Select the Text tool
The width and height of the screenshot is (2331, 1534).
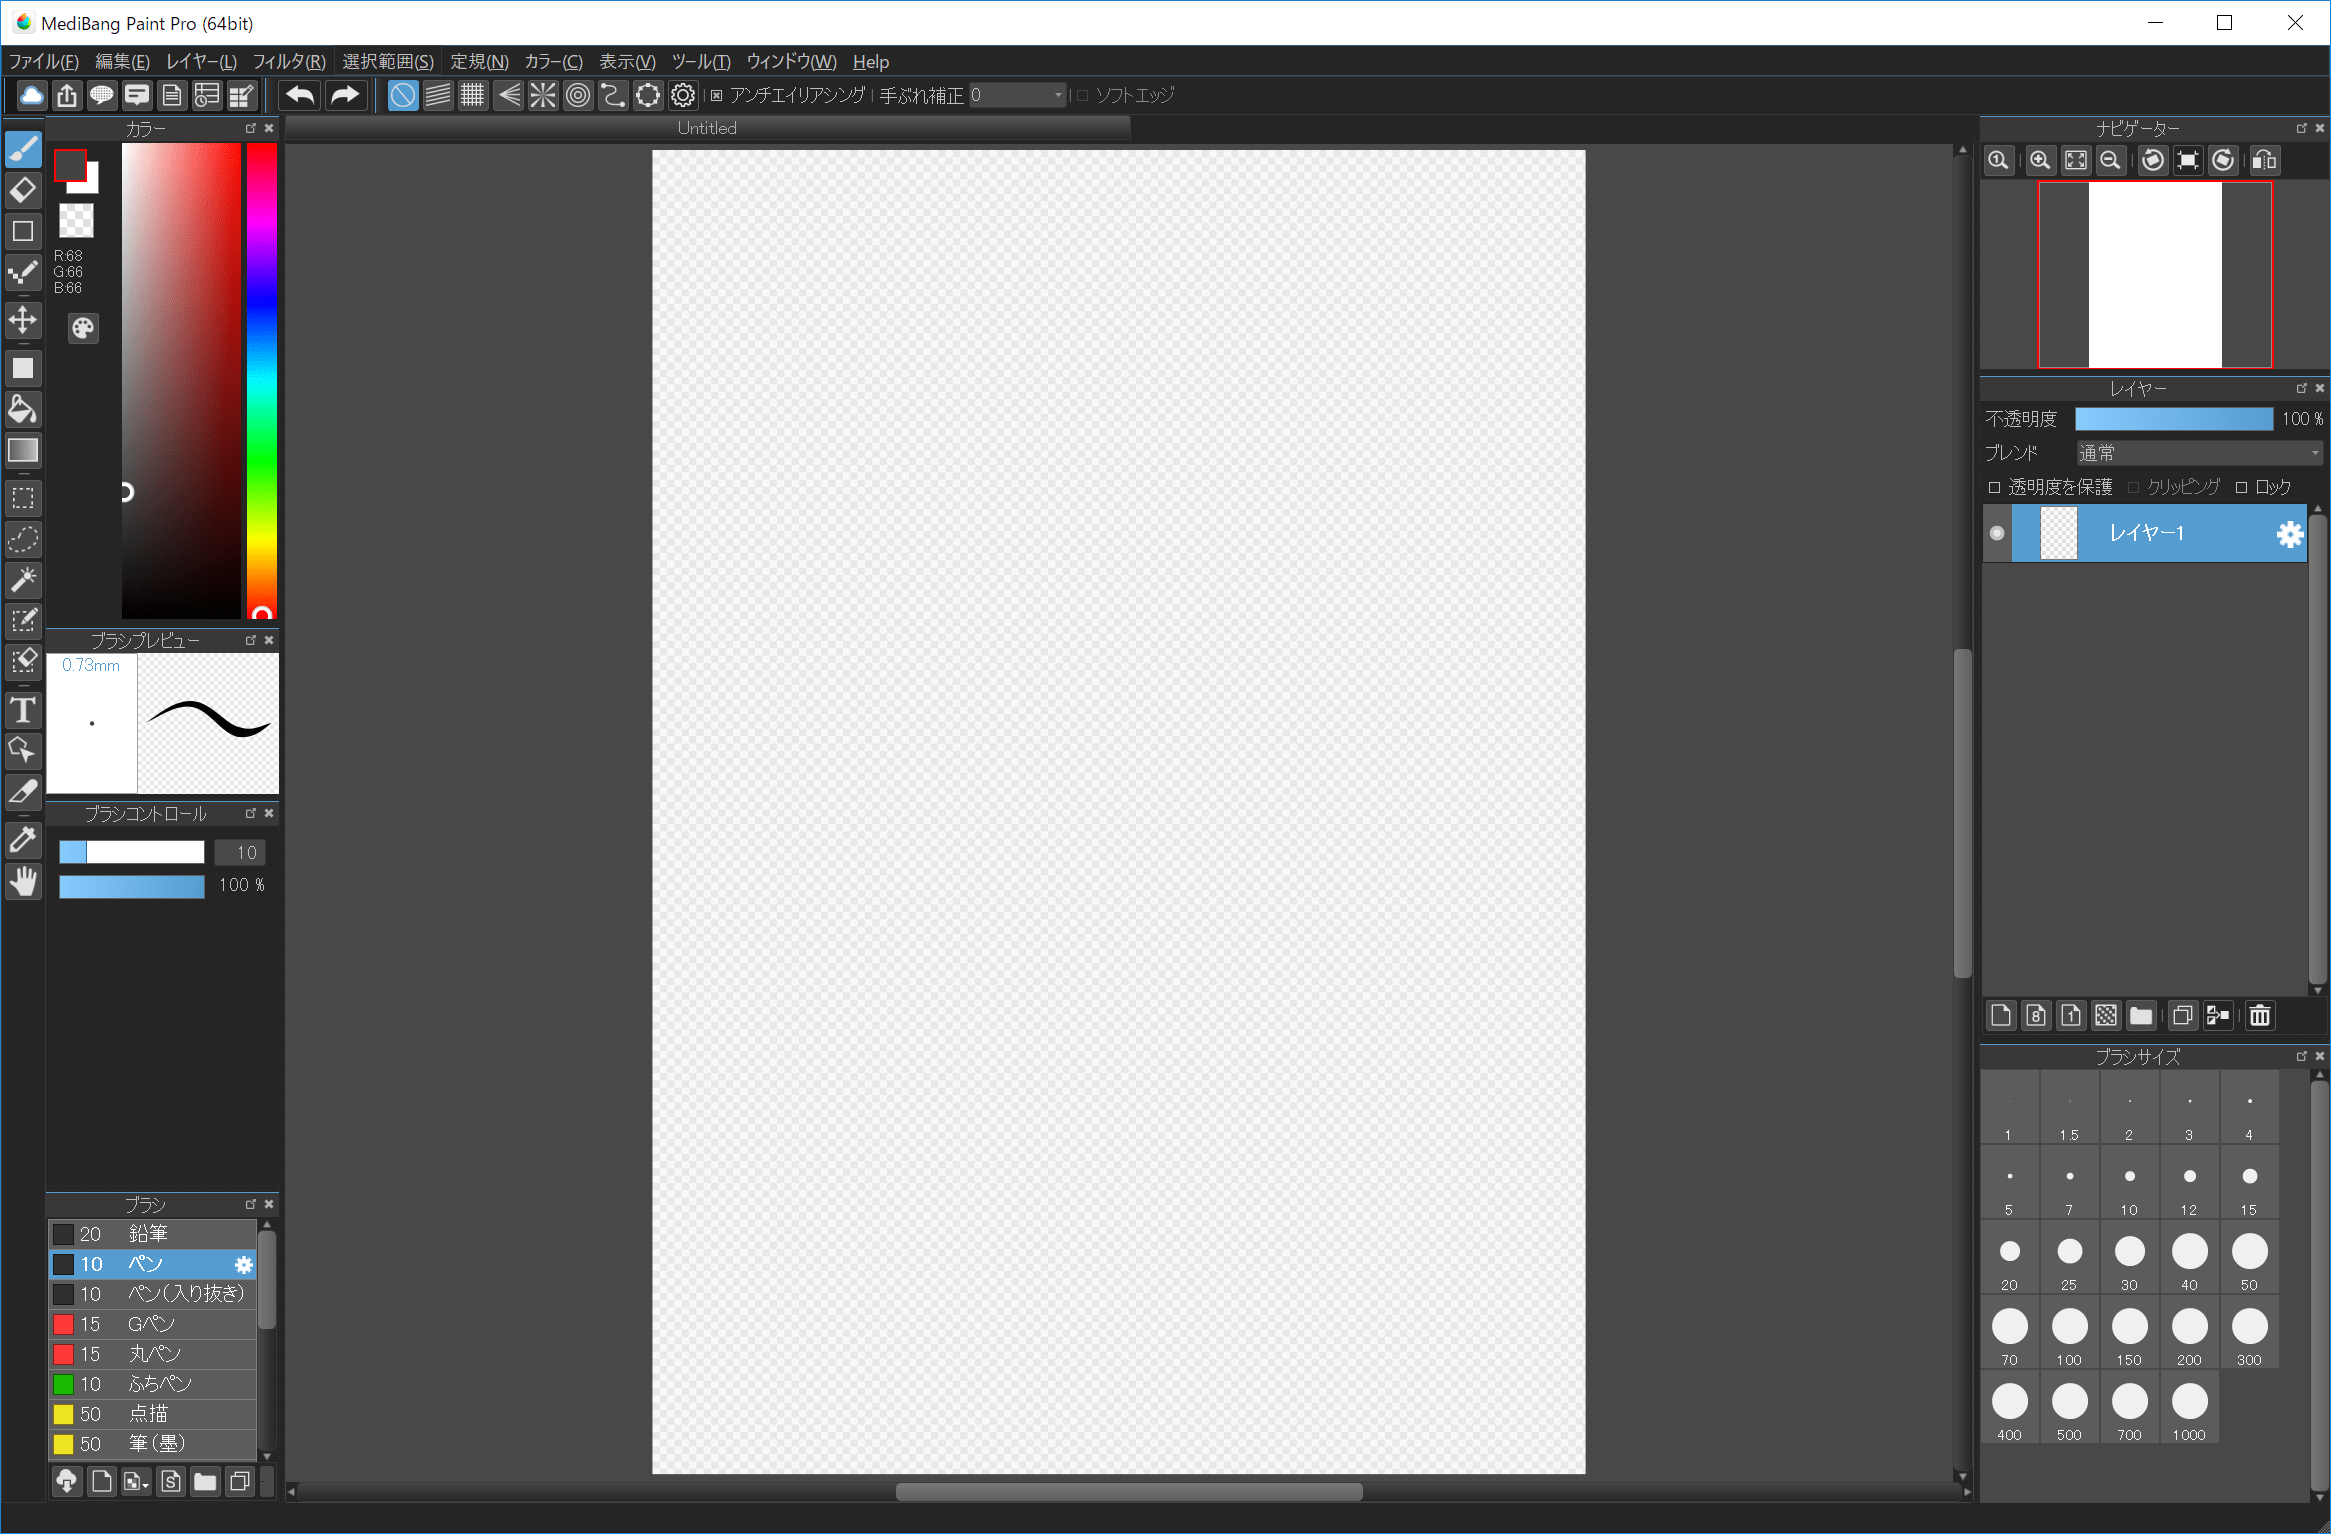pyautogui.click(x=23, y=710)
